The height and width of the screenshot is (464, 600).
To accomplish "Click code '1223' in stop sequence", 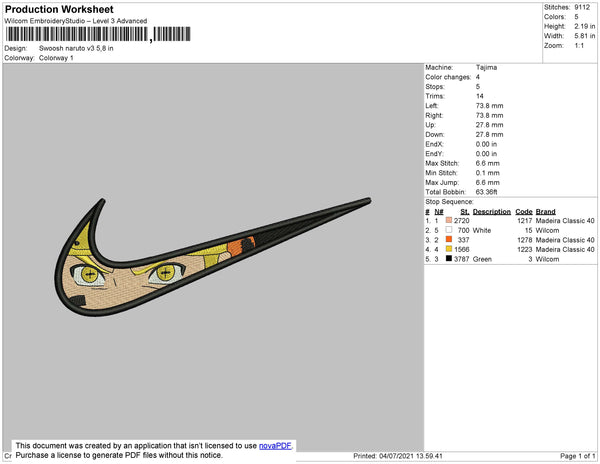I will (525, 249).
